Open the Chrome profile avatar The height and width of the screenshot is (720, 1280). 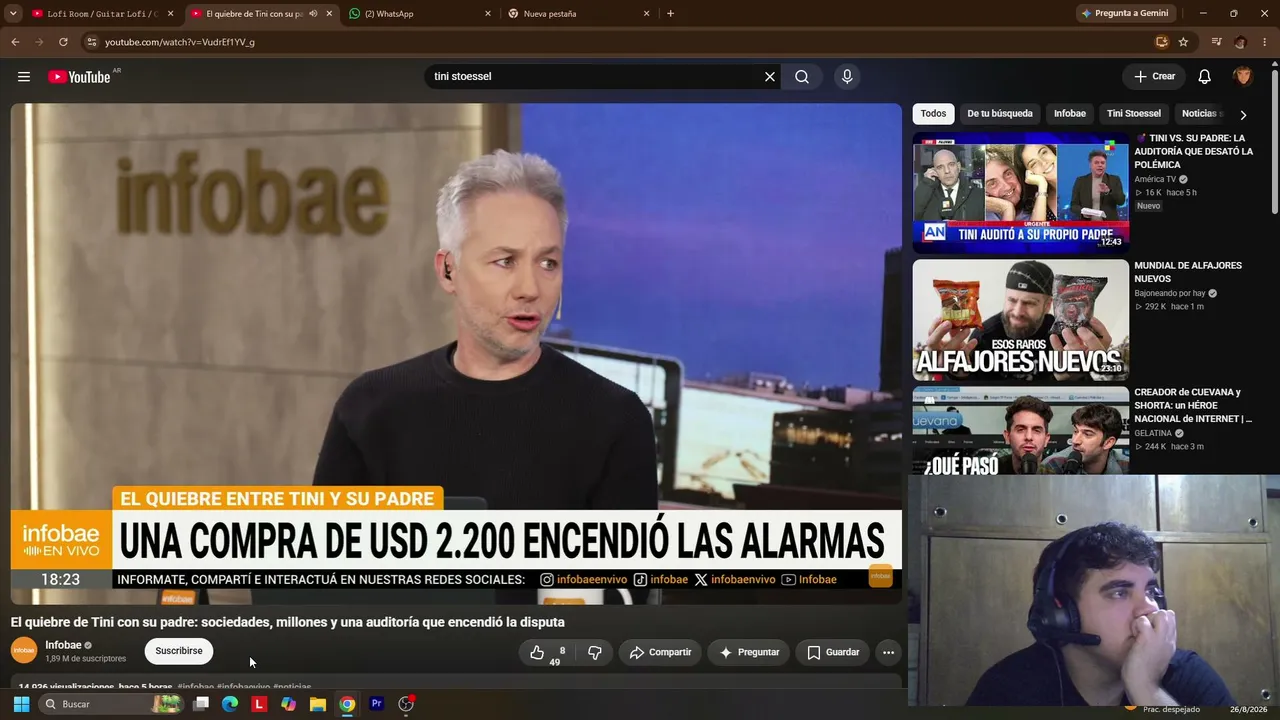1240,42
